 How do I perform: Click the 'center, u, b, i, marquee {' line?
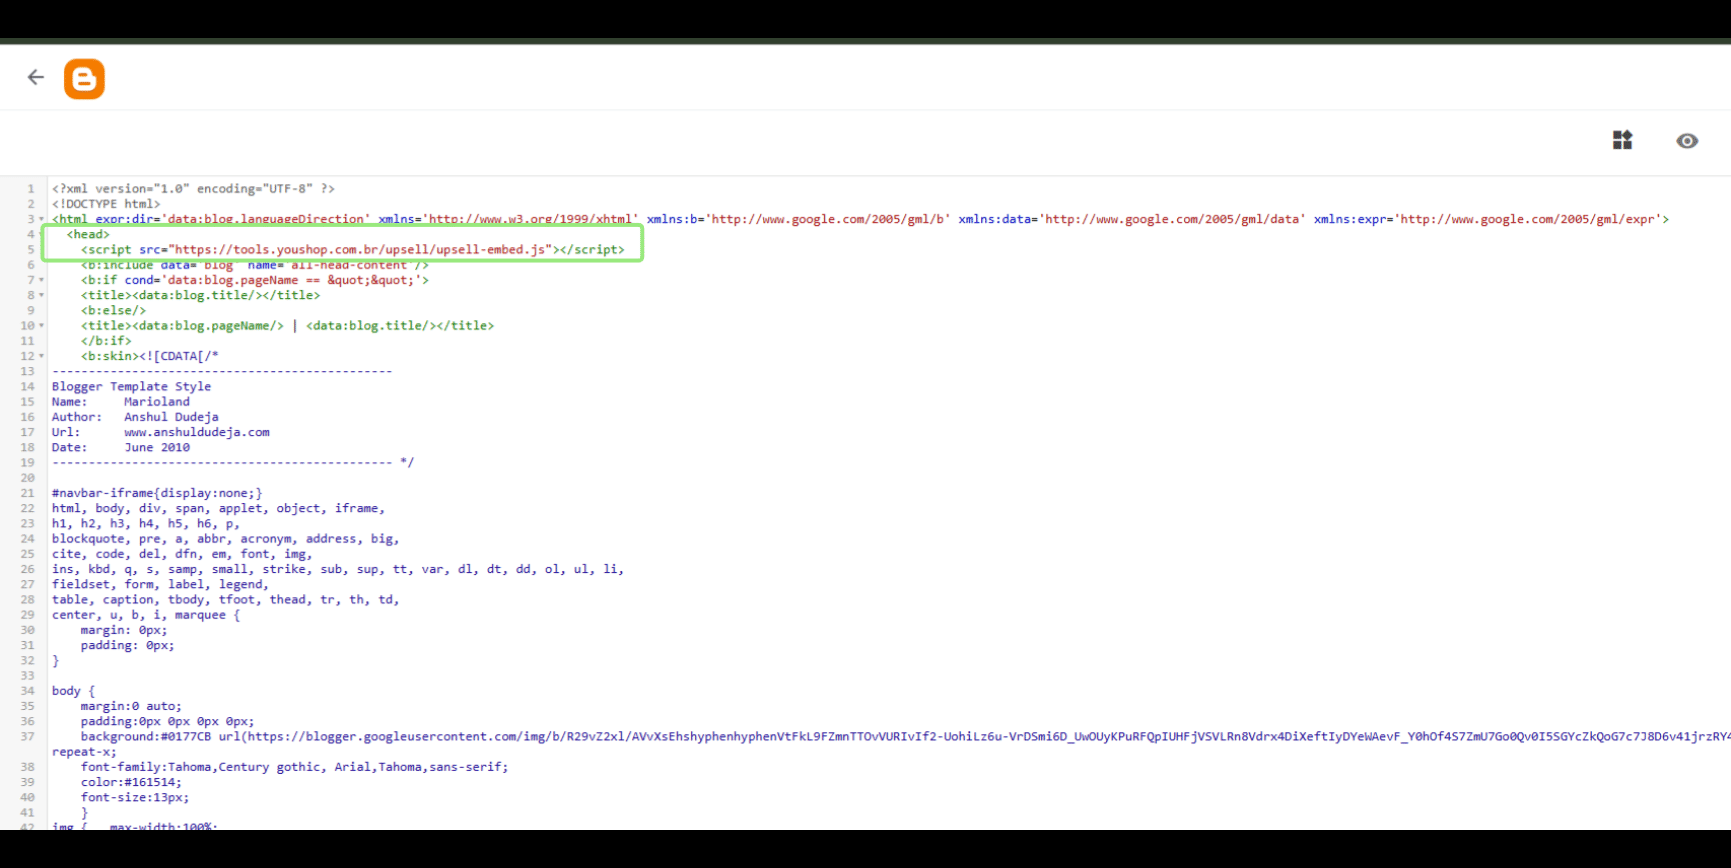[x=146, y=615]
